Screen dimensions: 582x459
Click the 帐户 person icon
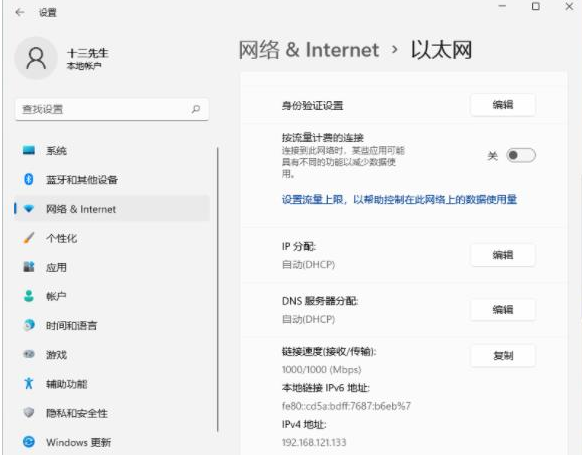[x=29, y=296]
